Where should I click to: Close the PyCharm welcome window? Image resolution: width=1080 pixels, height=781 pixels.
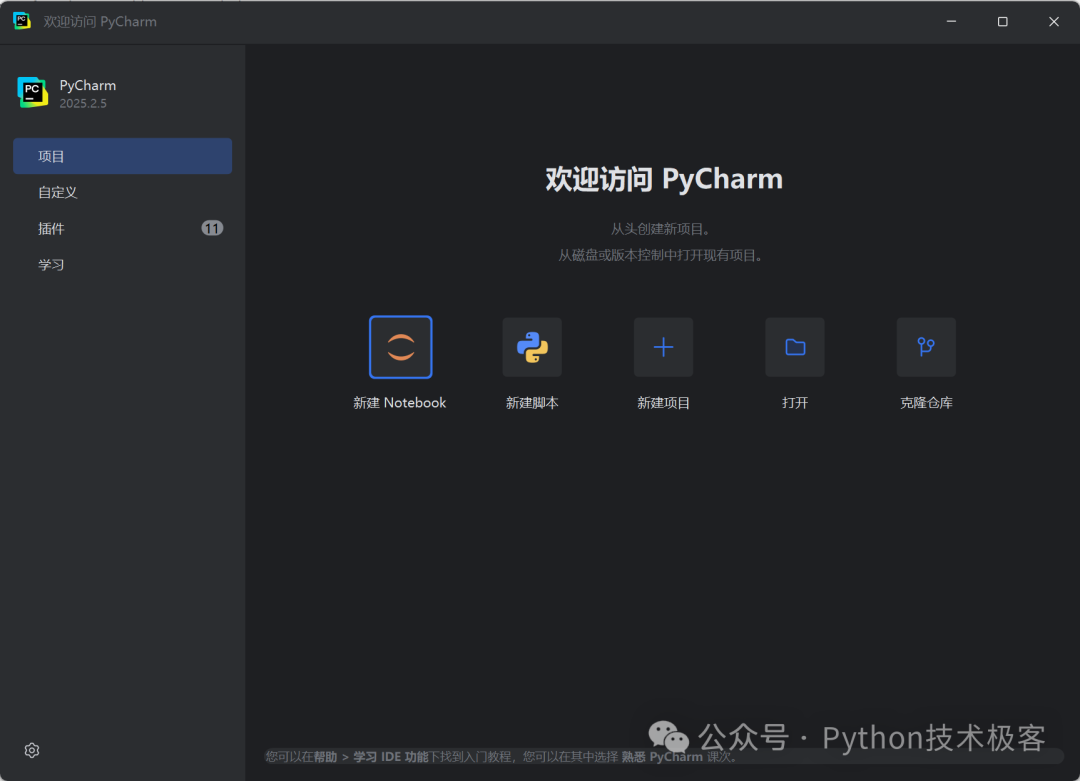pos(1054,21)
